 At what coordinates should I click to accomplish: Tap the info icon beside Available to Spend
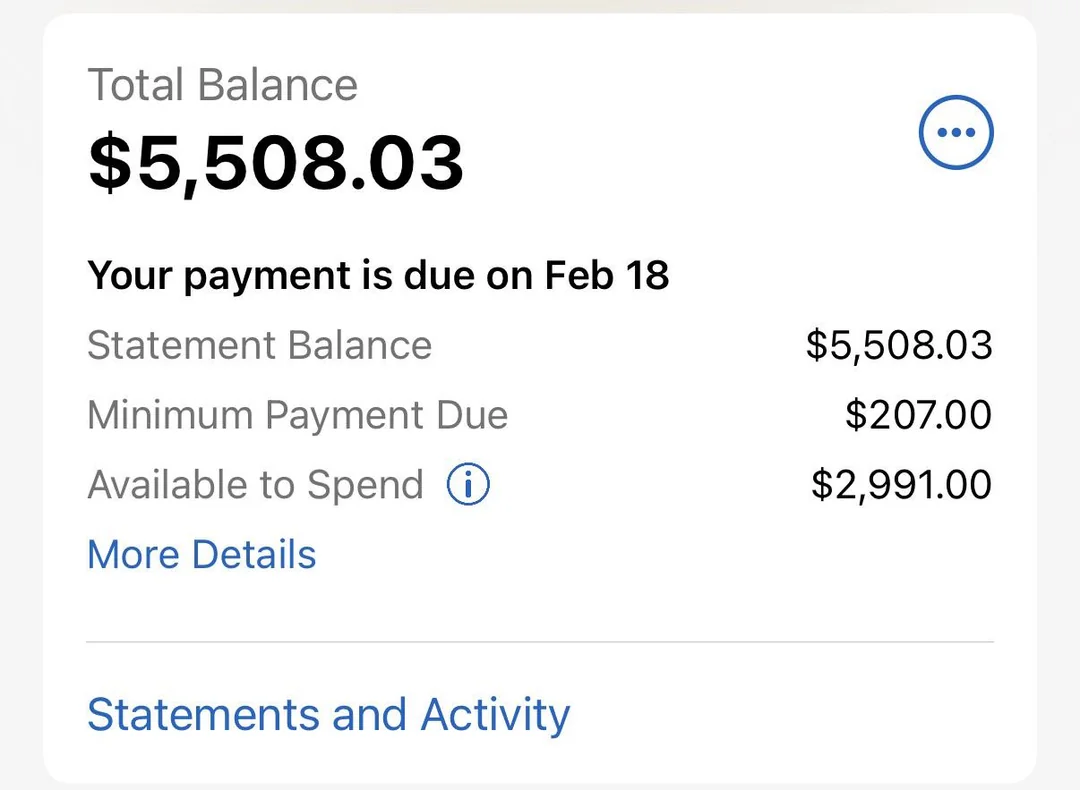pyautogui.click(x=467, y=485)
